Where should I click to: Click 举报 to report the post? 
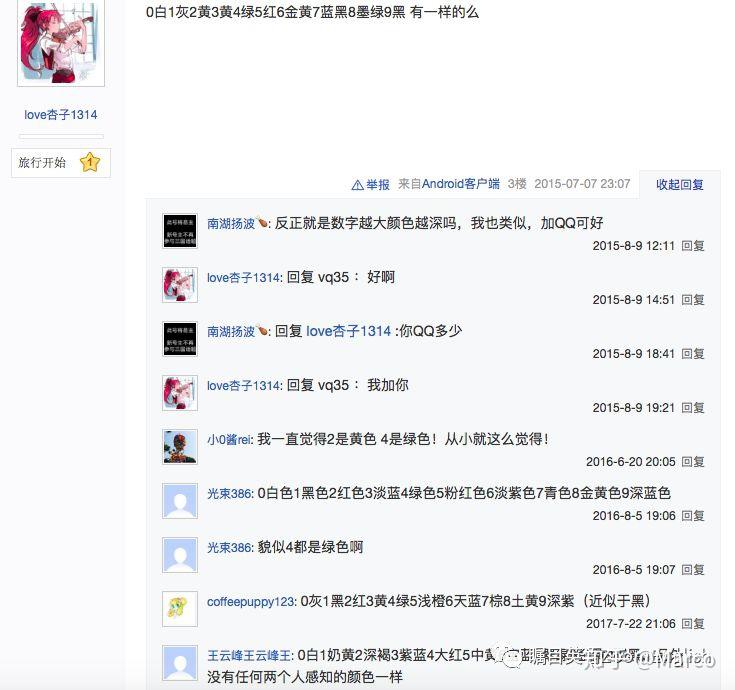tap(378, 185)
